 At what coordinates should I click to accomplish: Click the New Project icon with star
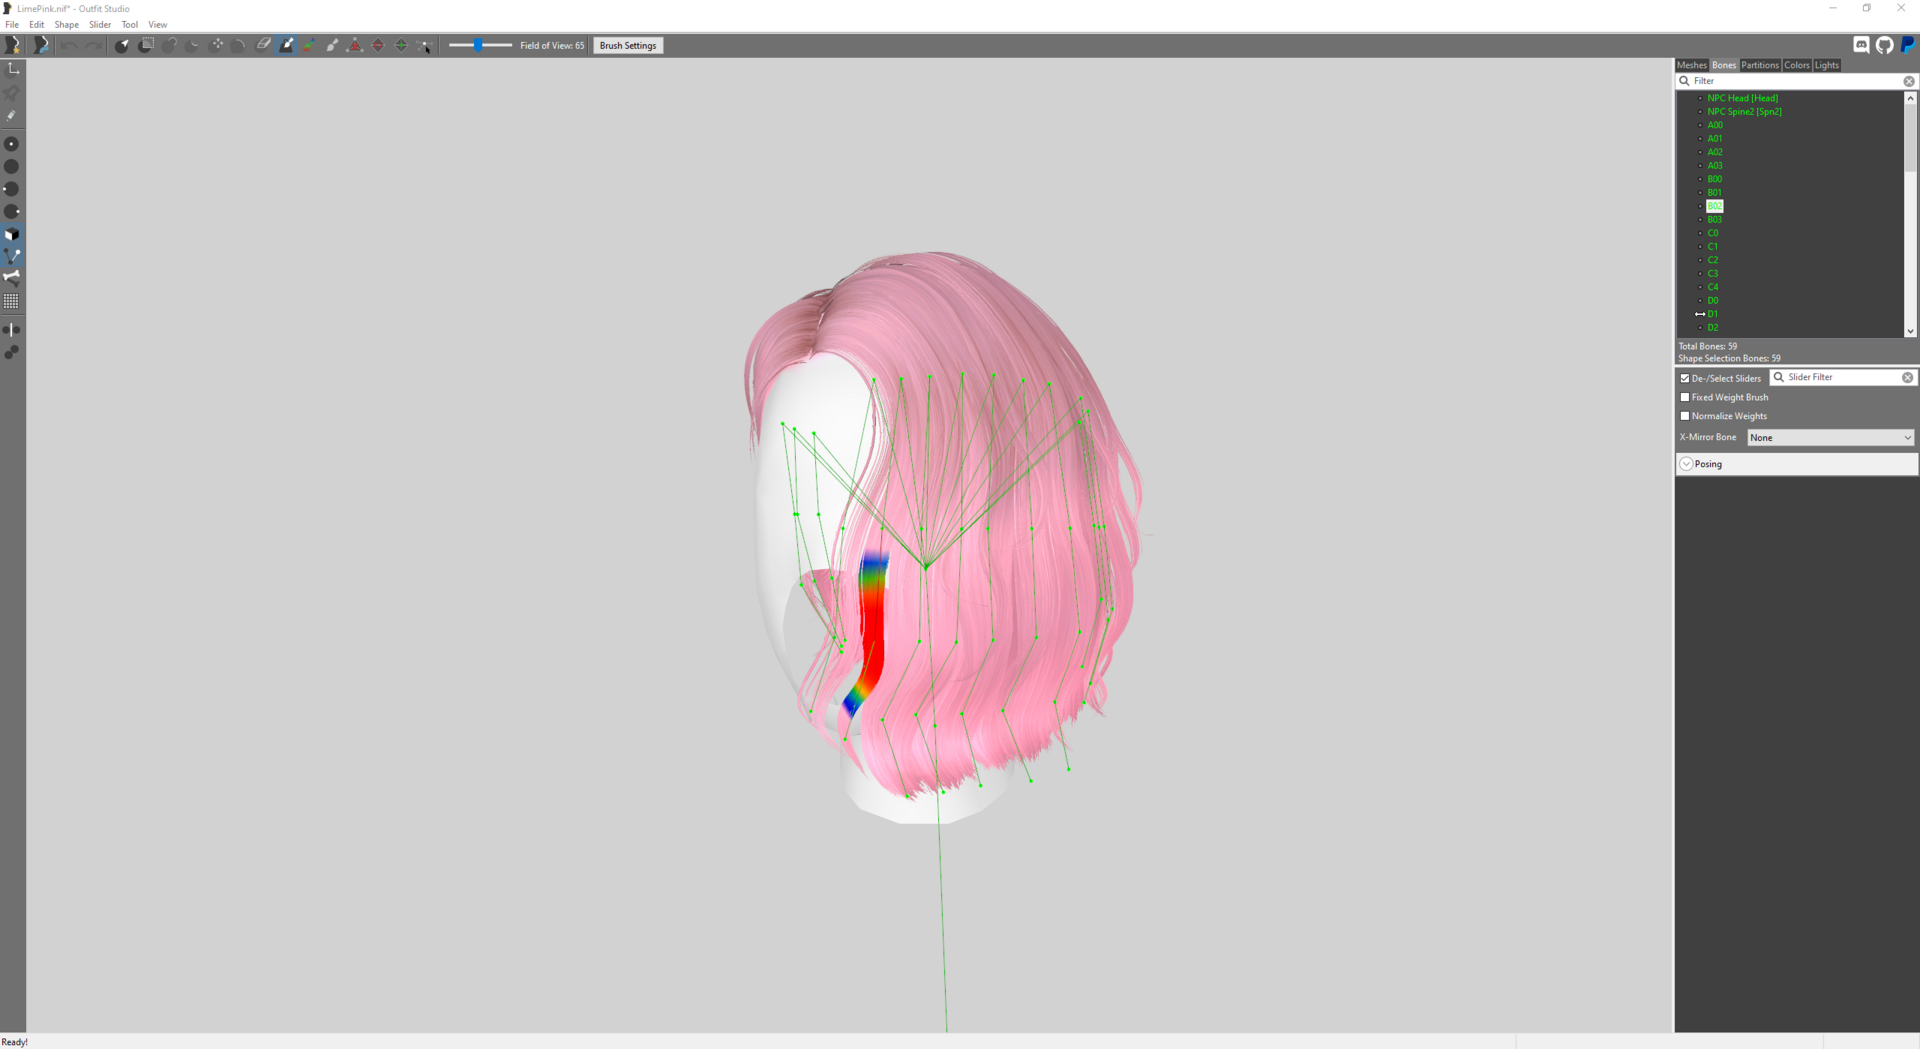[13, 45]
